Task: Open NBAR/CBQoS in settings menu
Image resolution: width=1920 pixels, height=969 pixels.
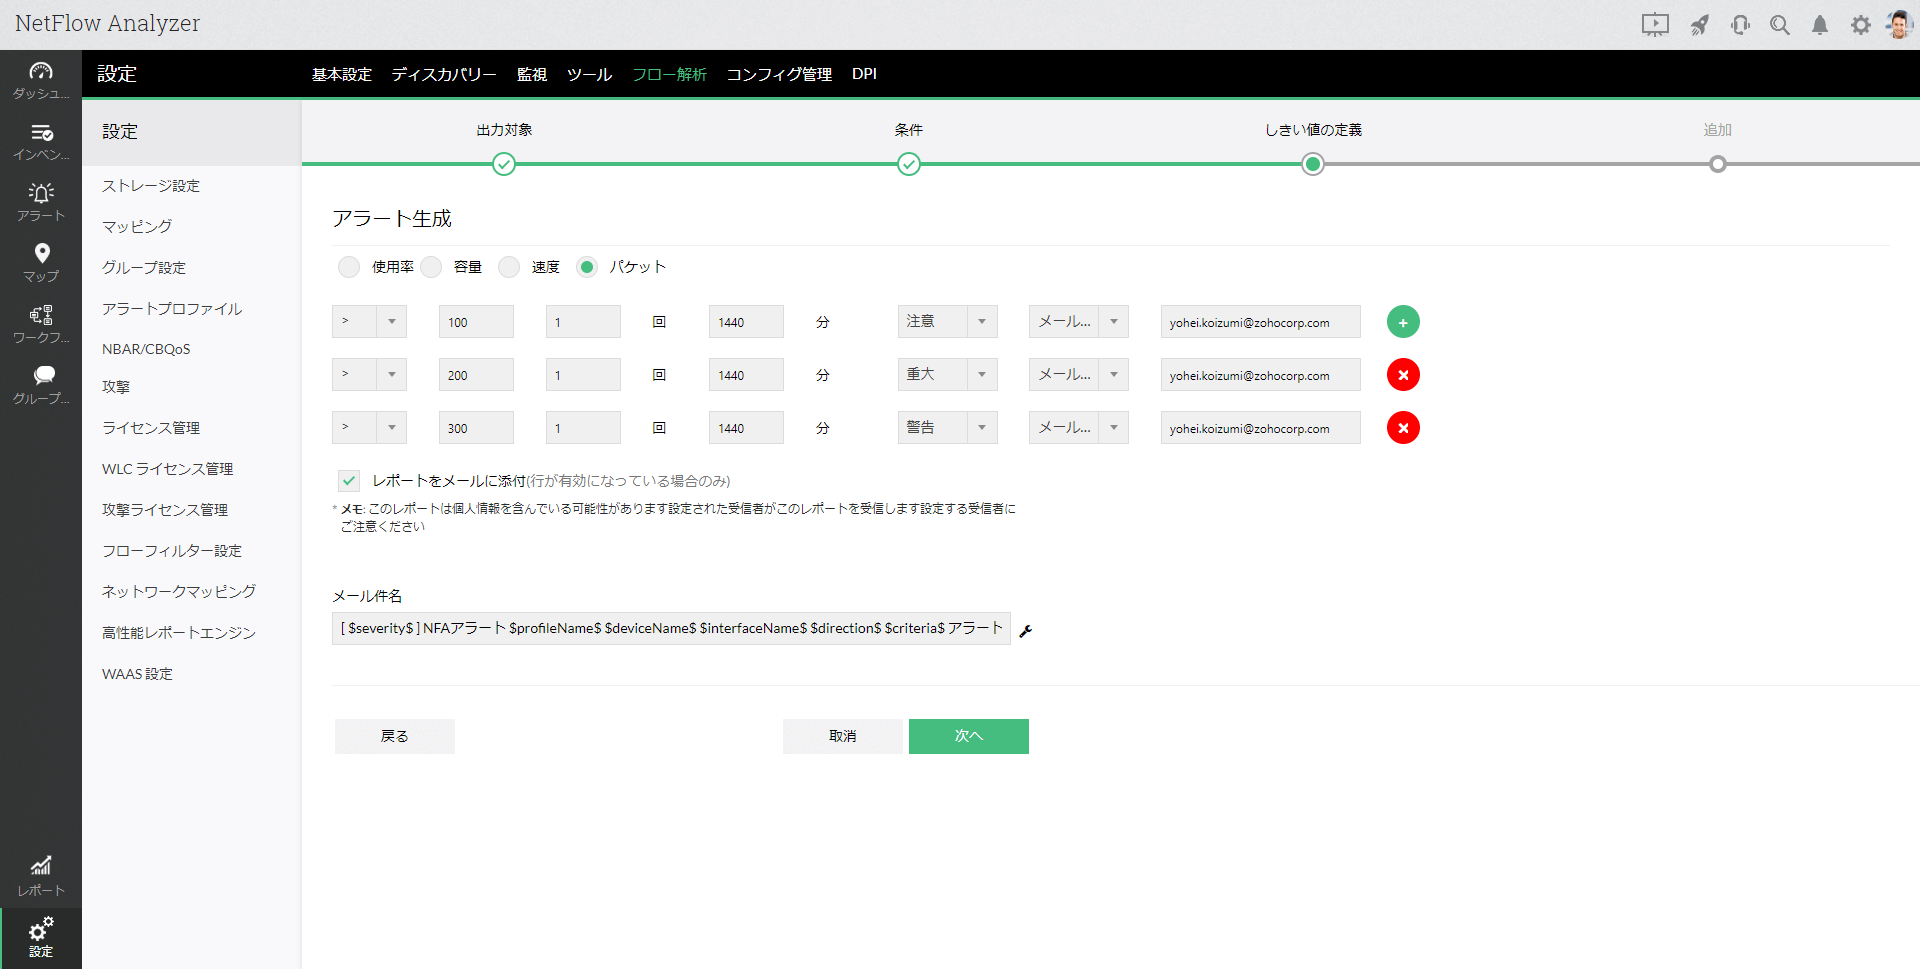Action: point(146,349)
